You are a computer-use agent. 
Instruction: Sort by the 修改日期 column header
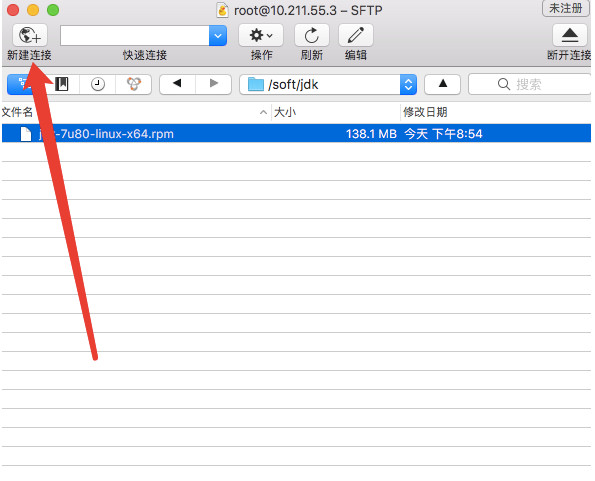425,112
